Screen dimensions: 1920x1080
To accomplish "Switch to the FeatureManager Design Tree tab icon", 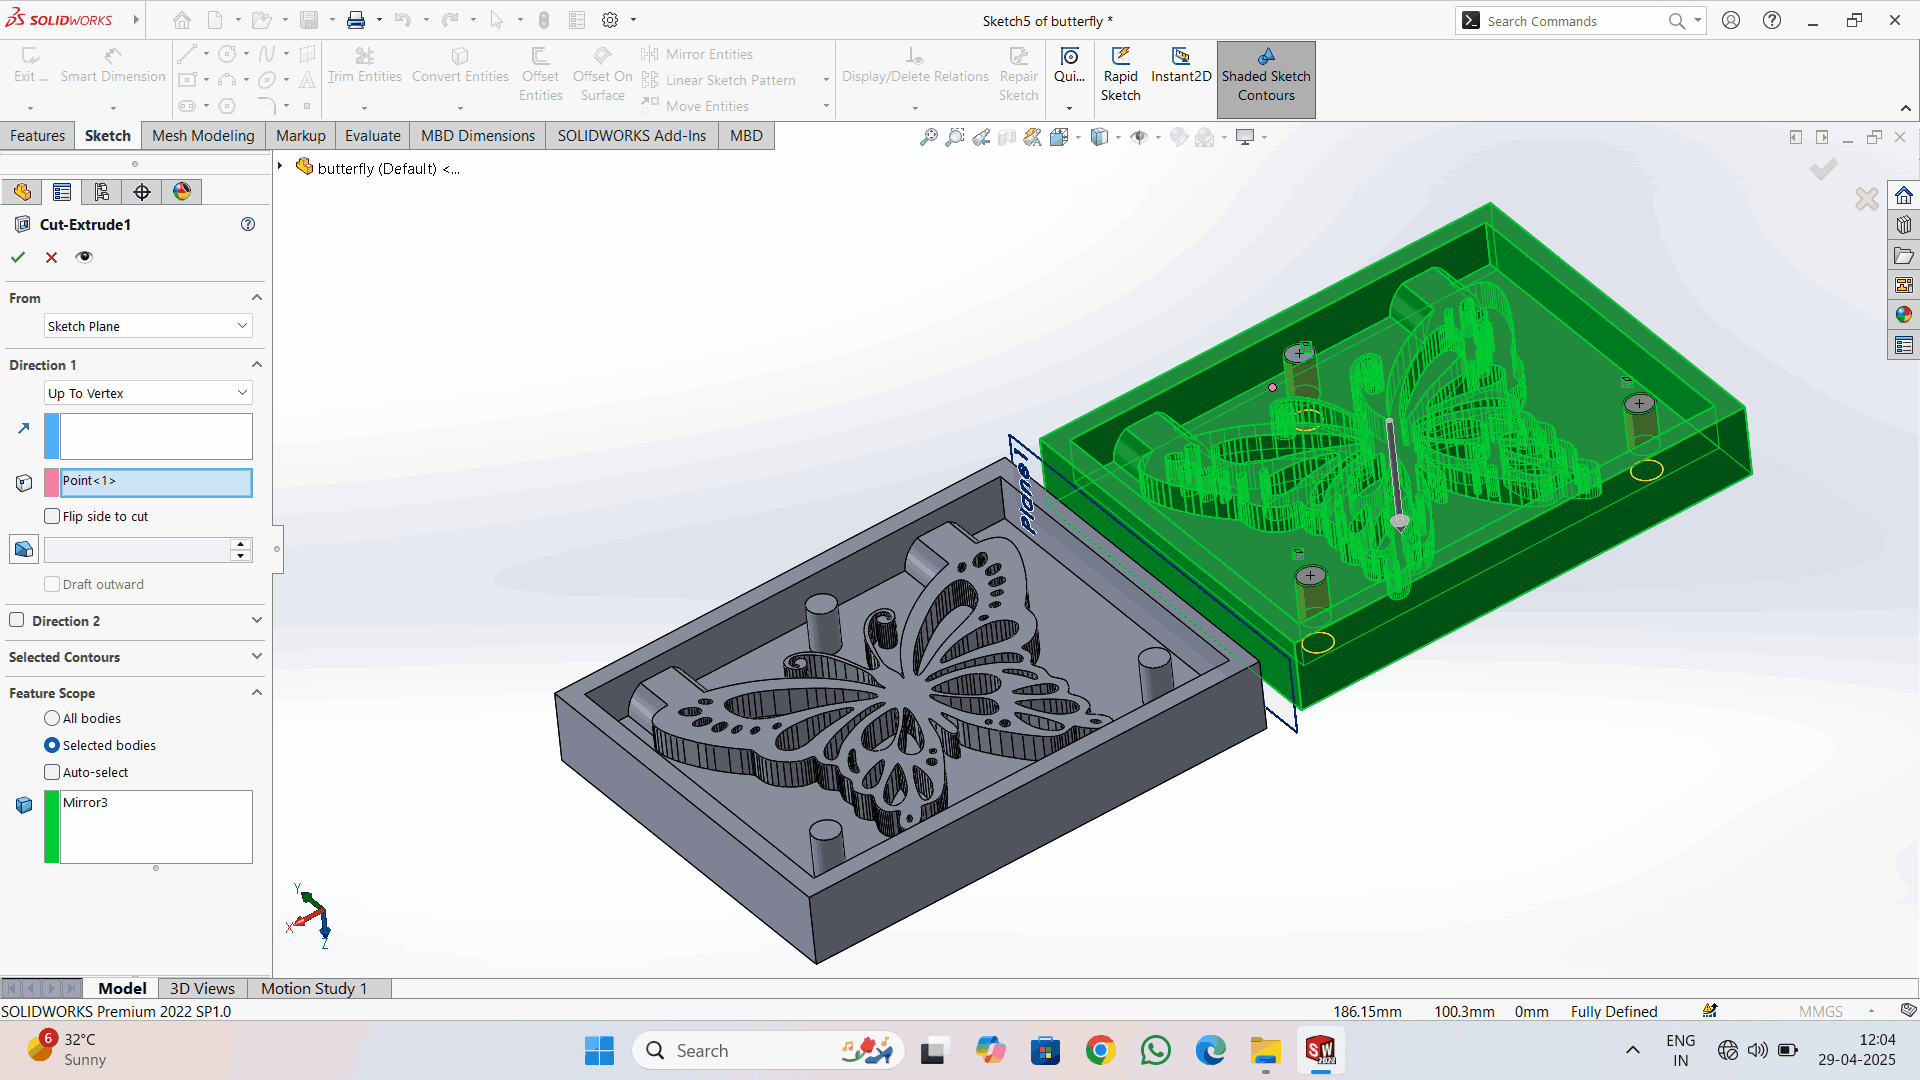I will pyautogui.click(x=22, y=192).
